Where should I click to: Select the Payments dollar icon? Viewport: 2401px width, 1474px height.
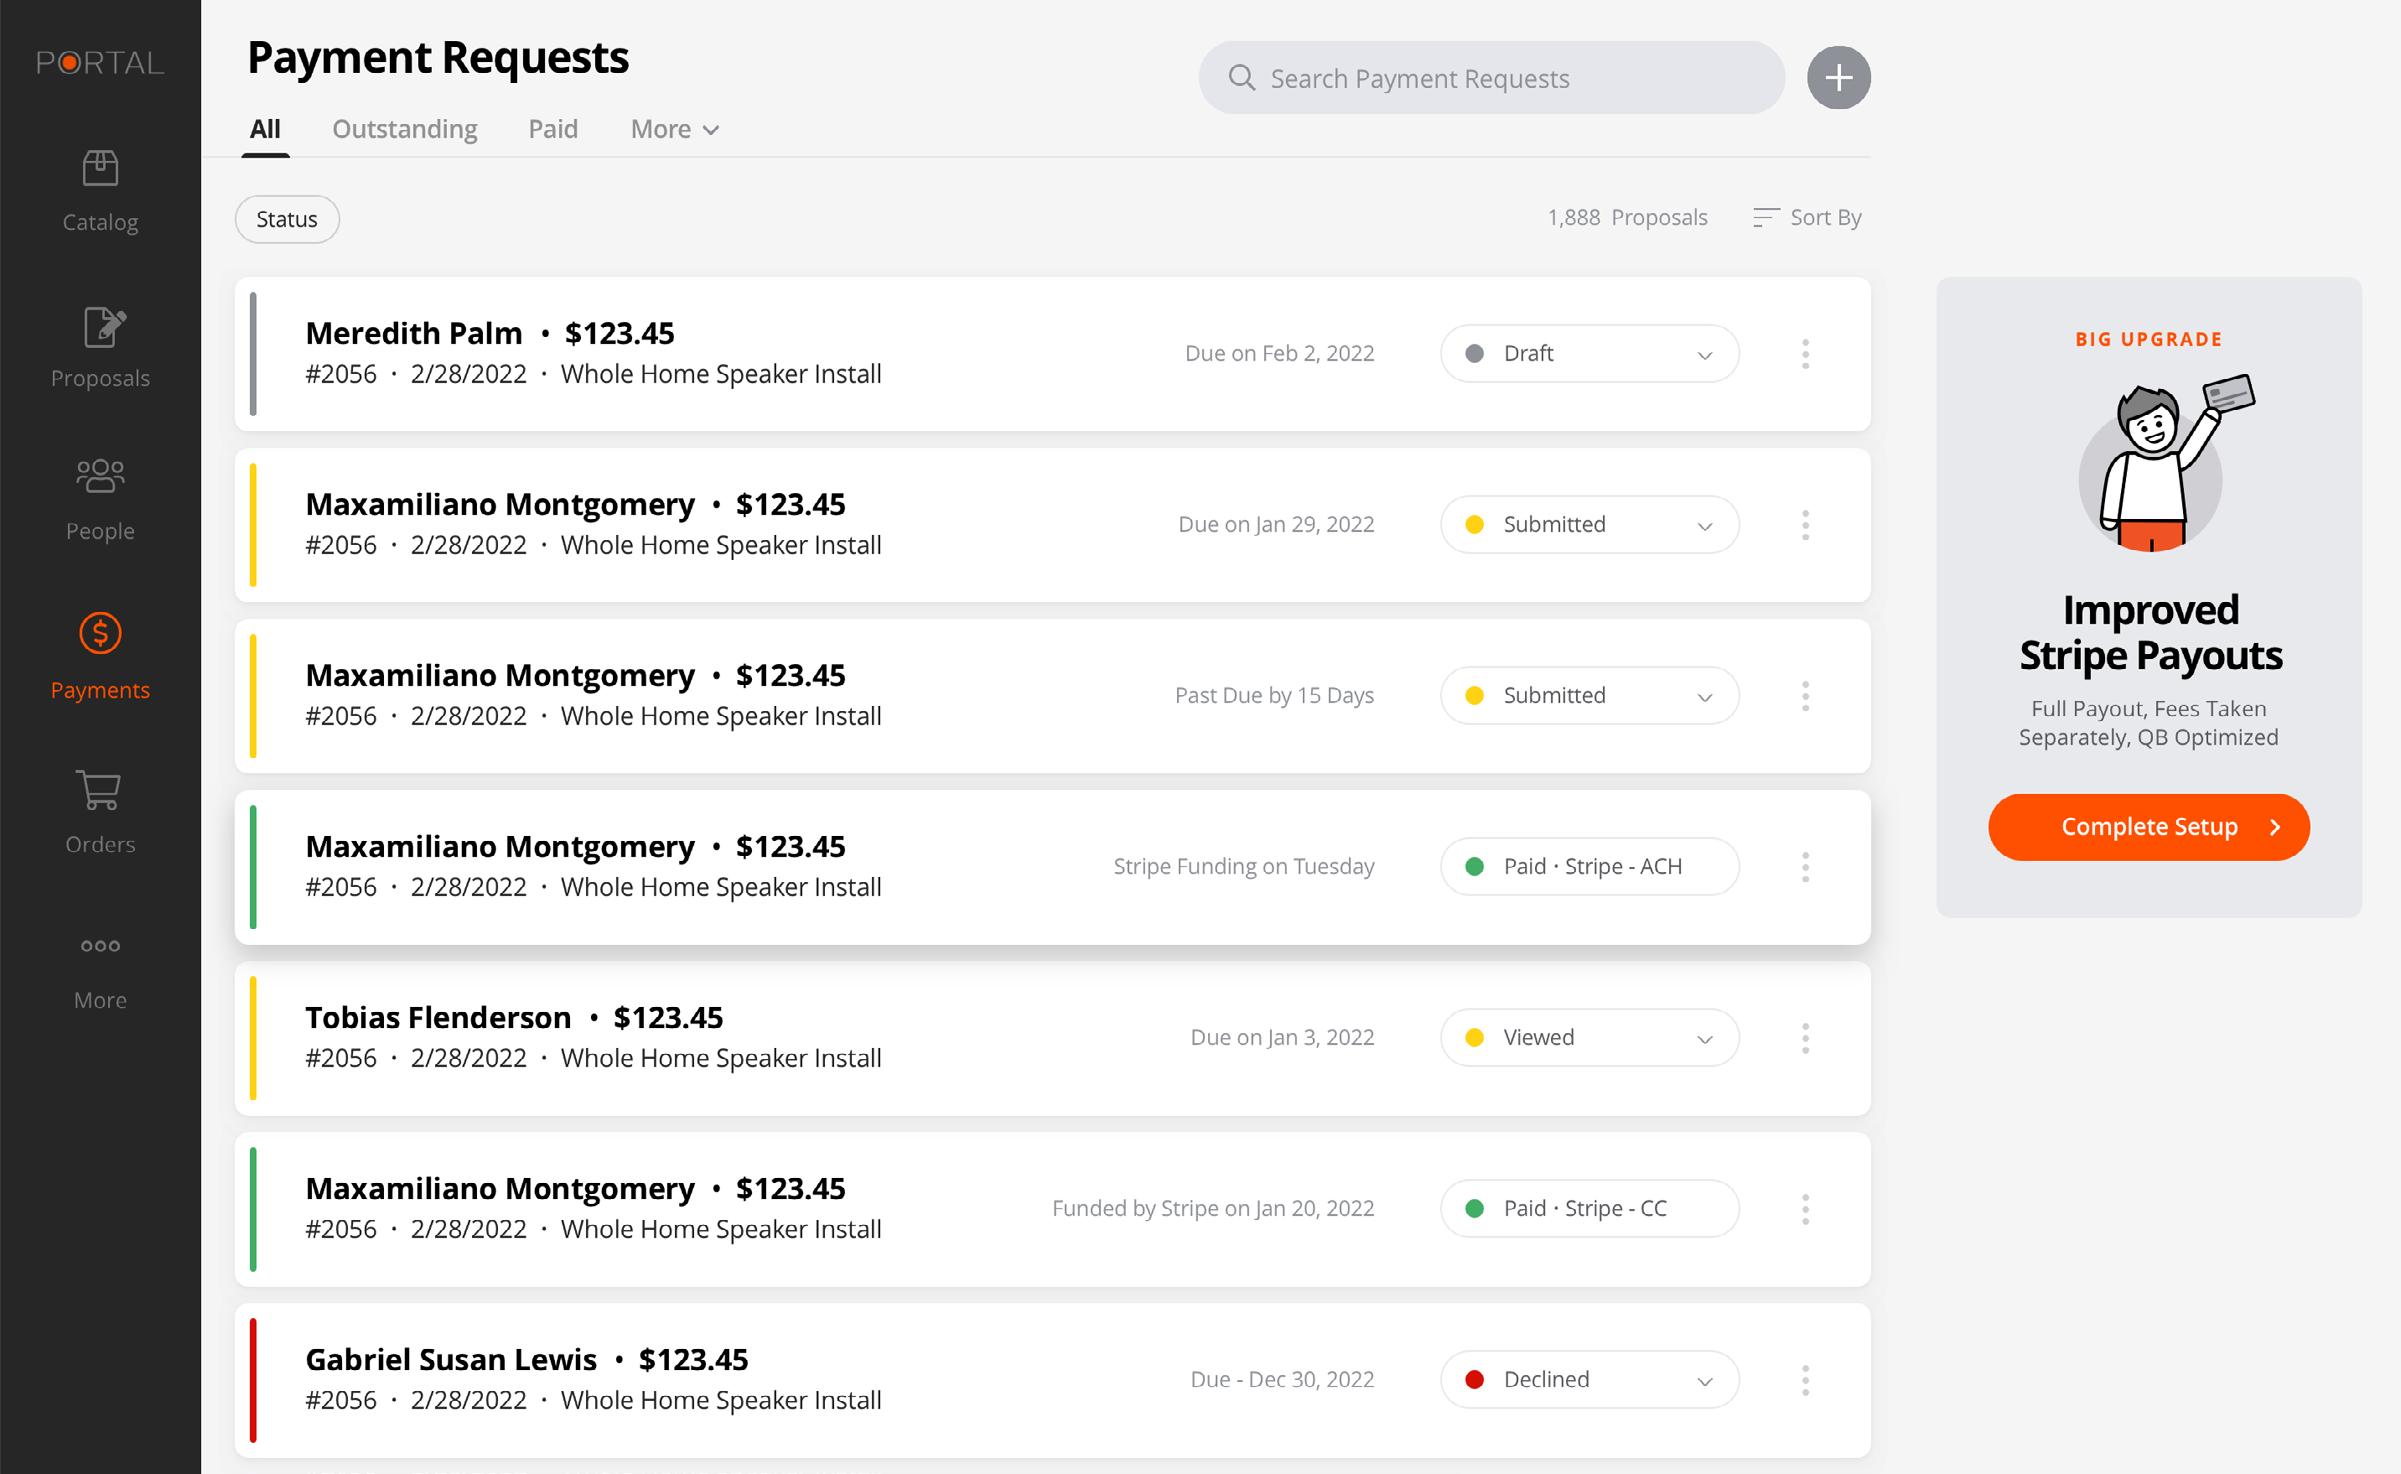pyautogui.click(x=100, y=634)
